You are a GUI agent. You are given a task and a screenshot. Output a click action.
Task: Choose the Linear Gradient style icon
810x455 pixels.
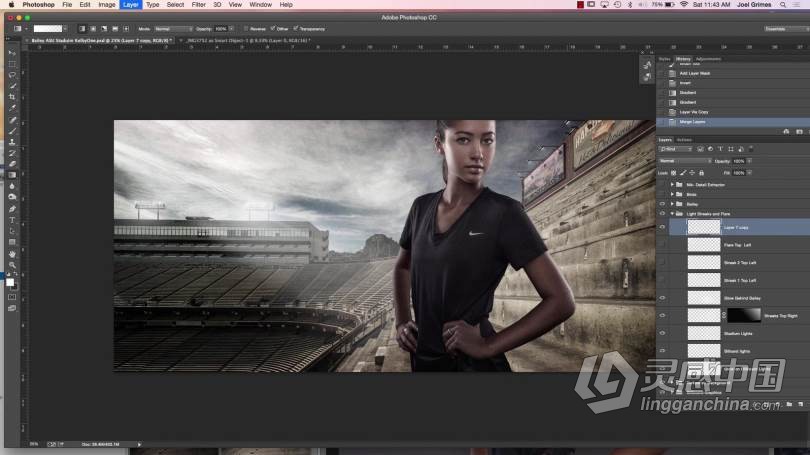[x=82, y=29]
